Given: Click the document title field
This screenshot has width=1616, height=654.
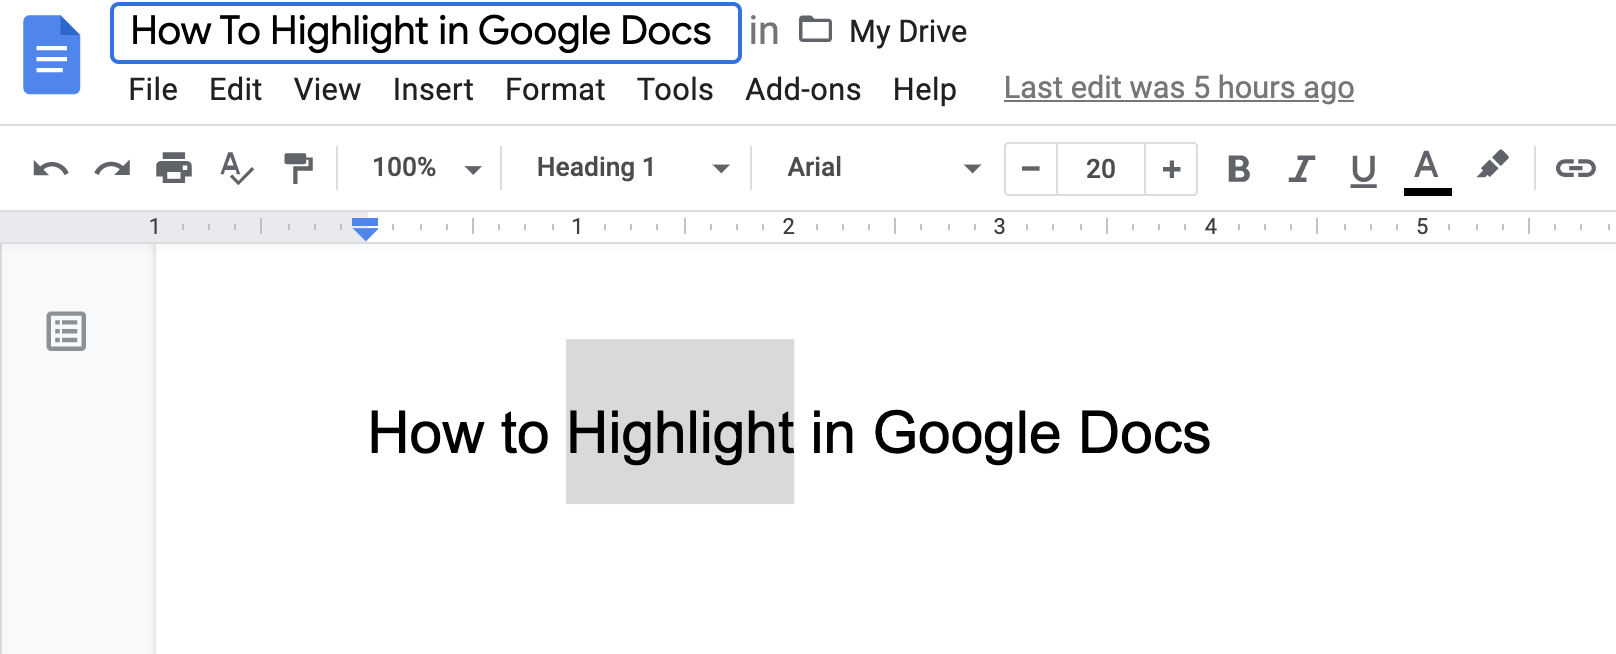Looking at the screenshot, I should pos(426,33).
